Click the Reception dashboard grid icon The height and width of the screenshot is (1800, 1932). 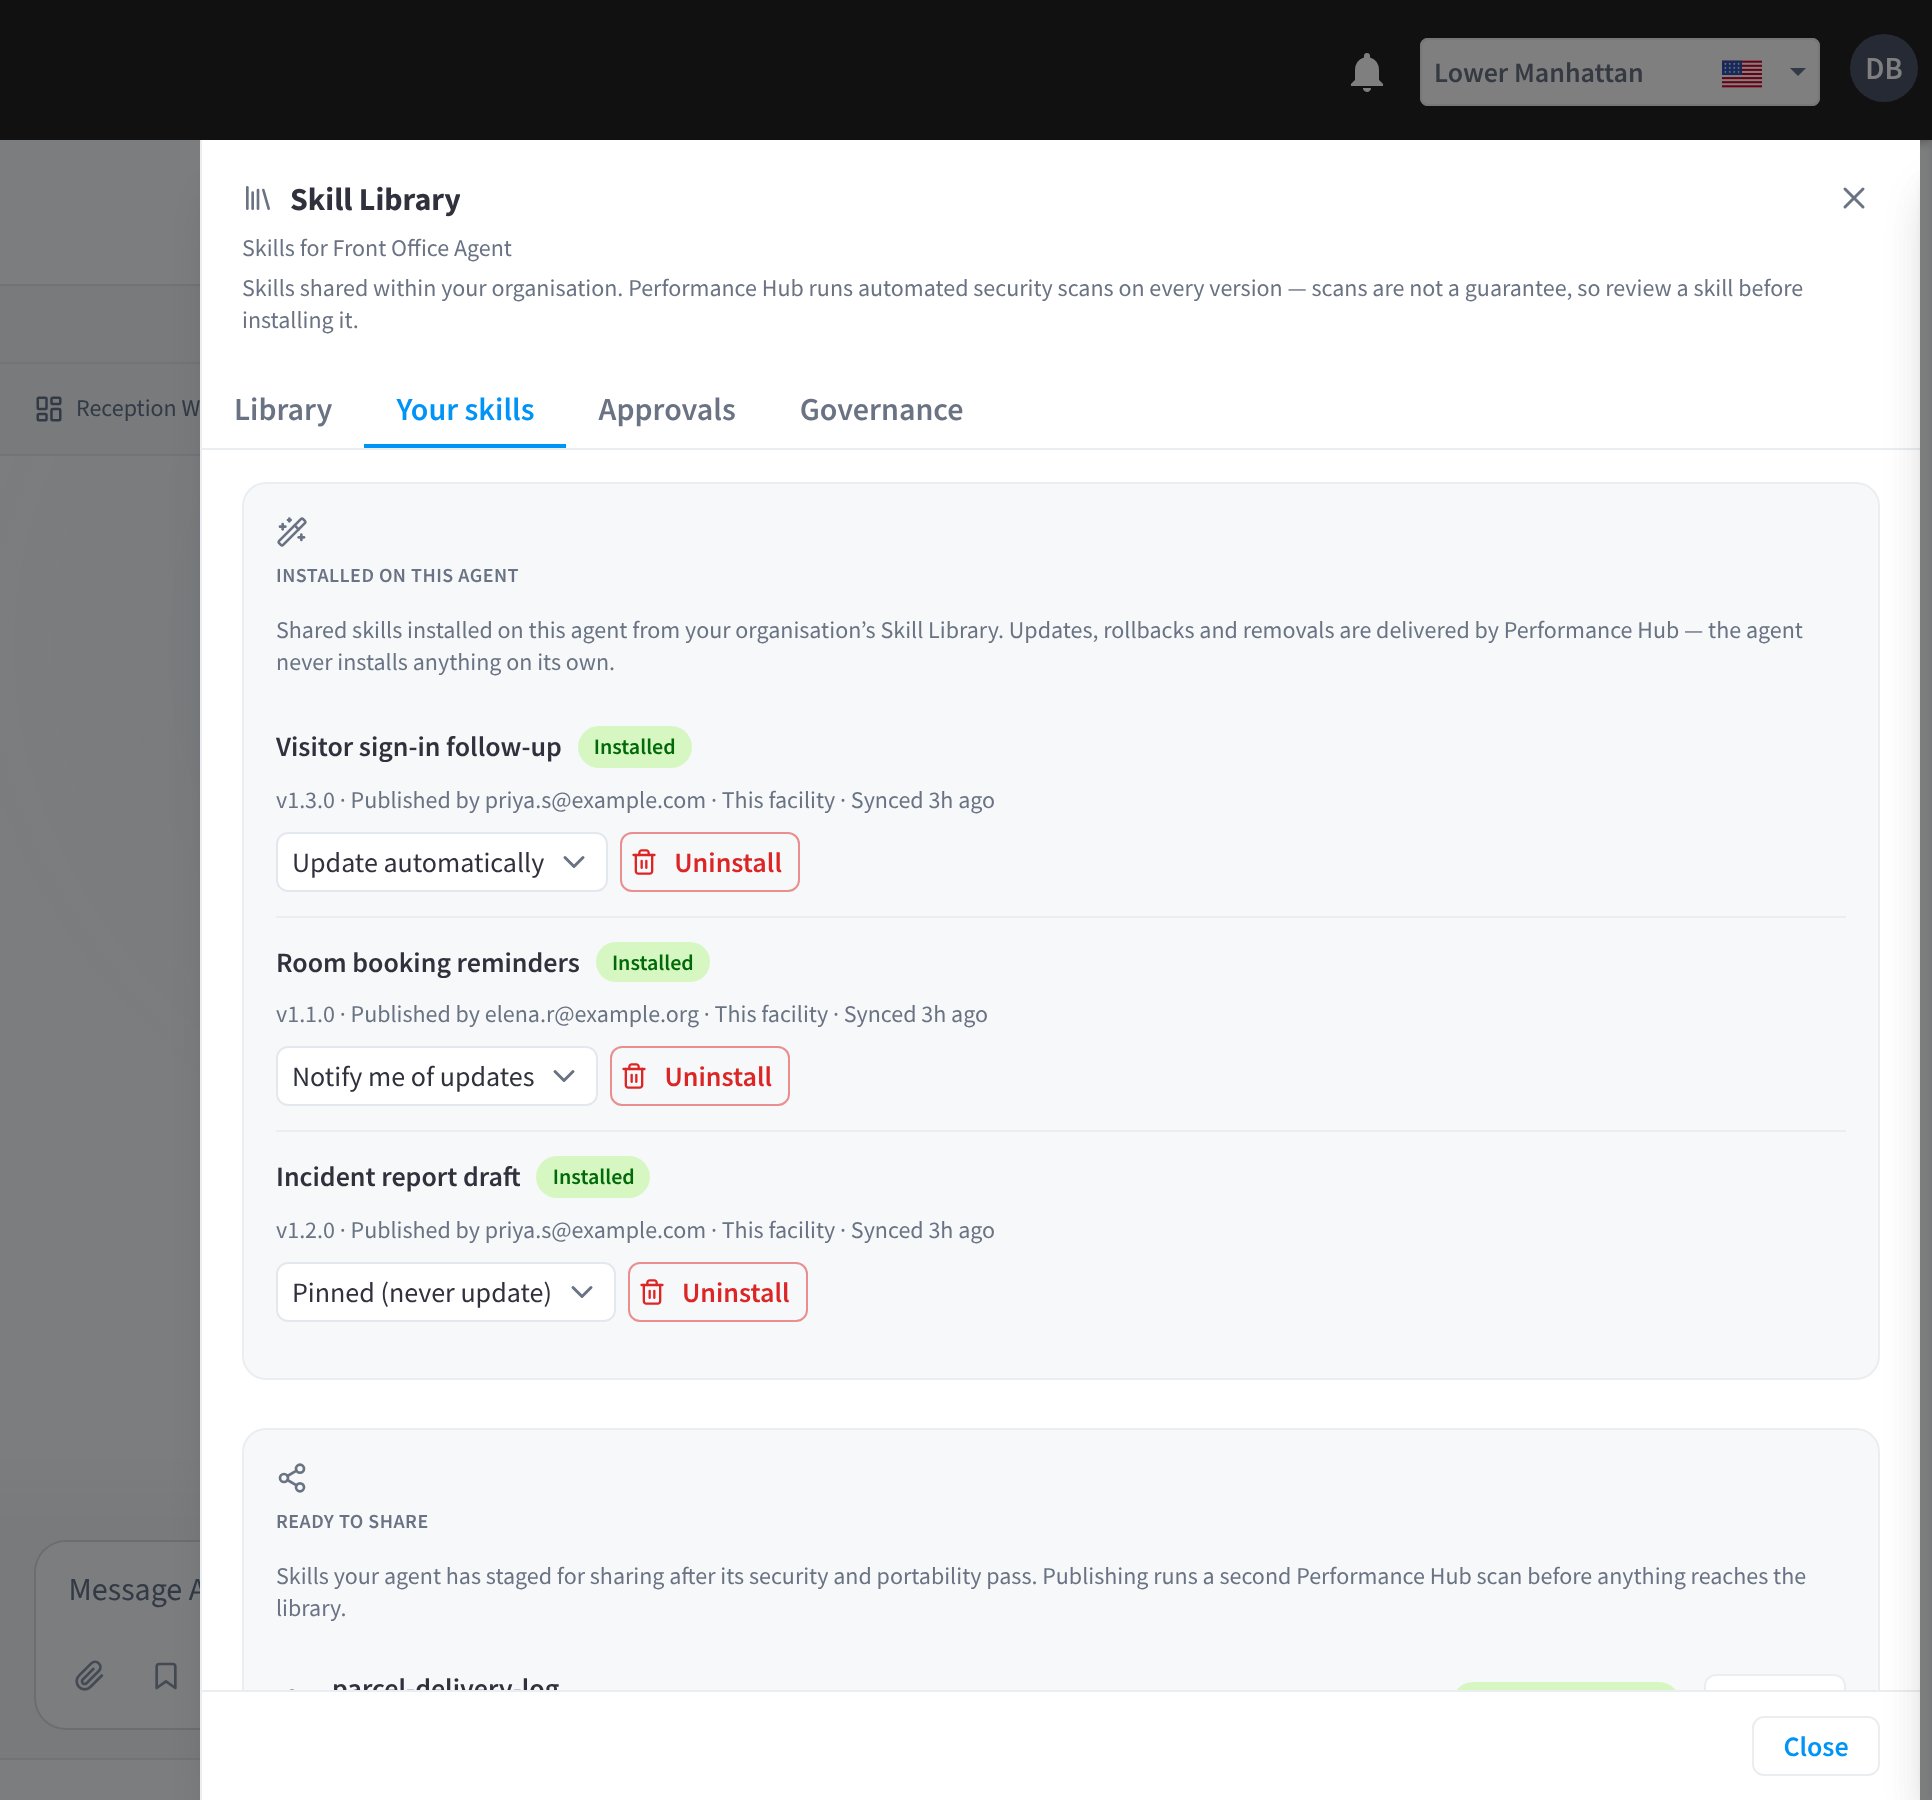pos(49,408)
